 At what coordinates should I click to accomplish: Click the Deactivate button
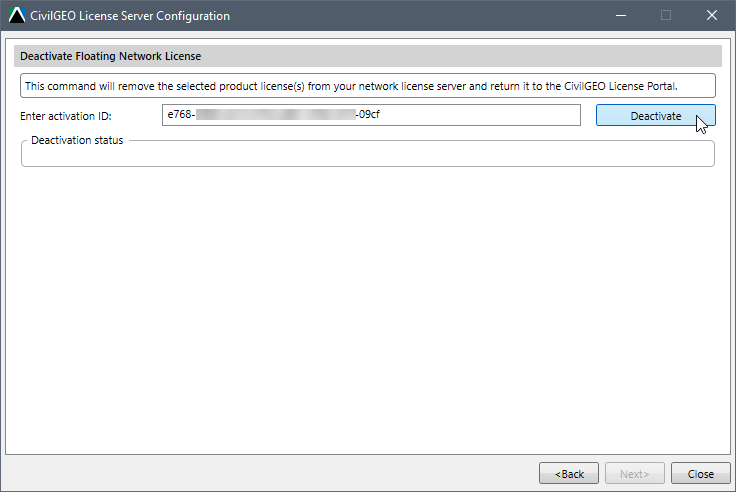(x=655, y=115)
